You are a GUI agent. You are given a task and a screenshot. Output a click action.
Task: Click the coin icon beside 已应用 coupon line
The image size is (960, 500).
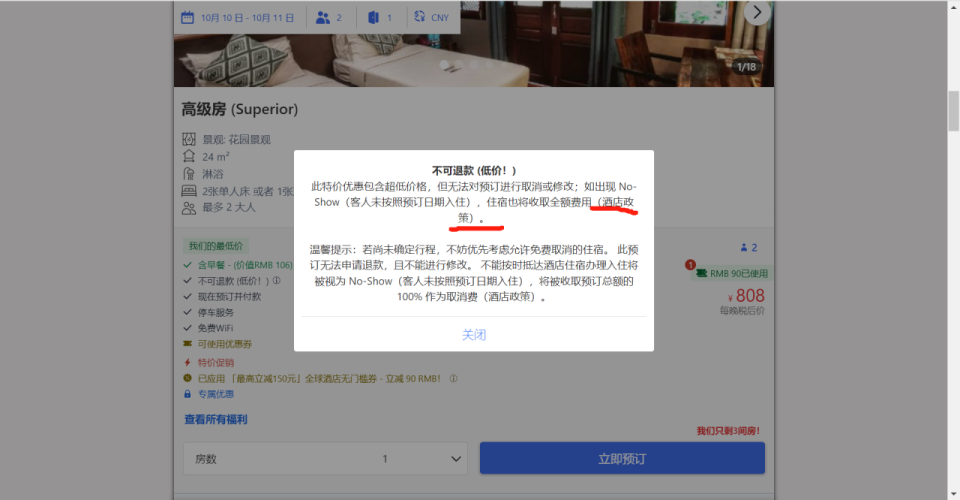187,378
